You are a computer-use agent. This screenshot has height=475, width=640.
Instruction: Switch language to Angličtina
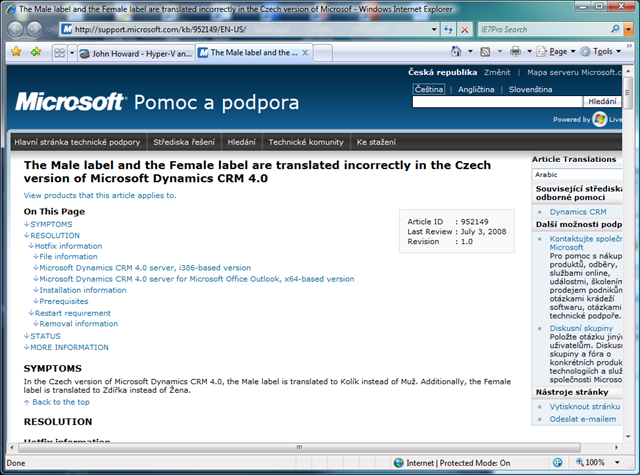[x=476, y=89]
